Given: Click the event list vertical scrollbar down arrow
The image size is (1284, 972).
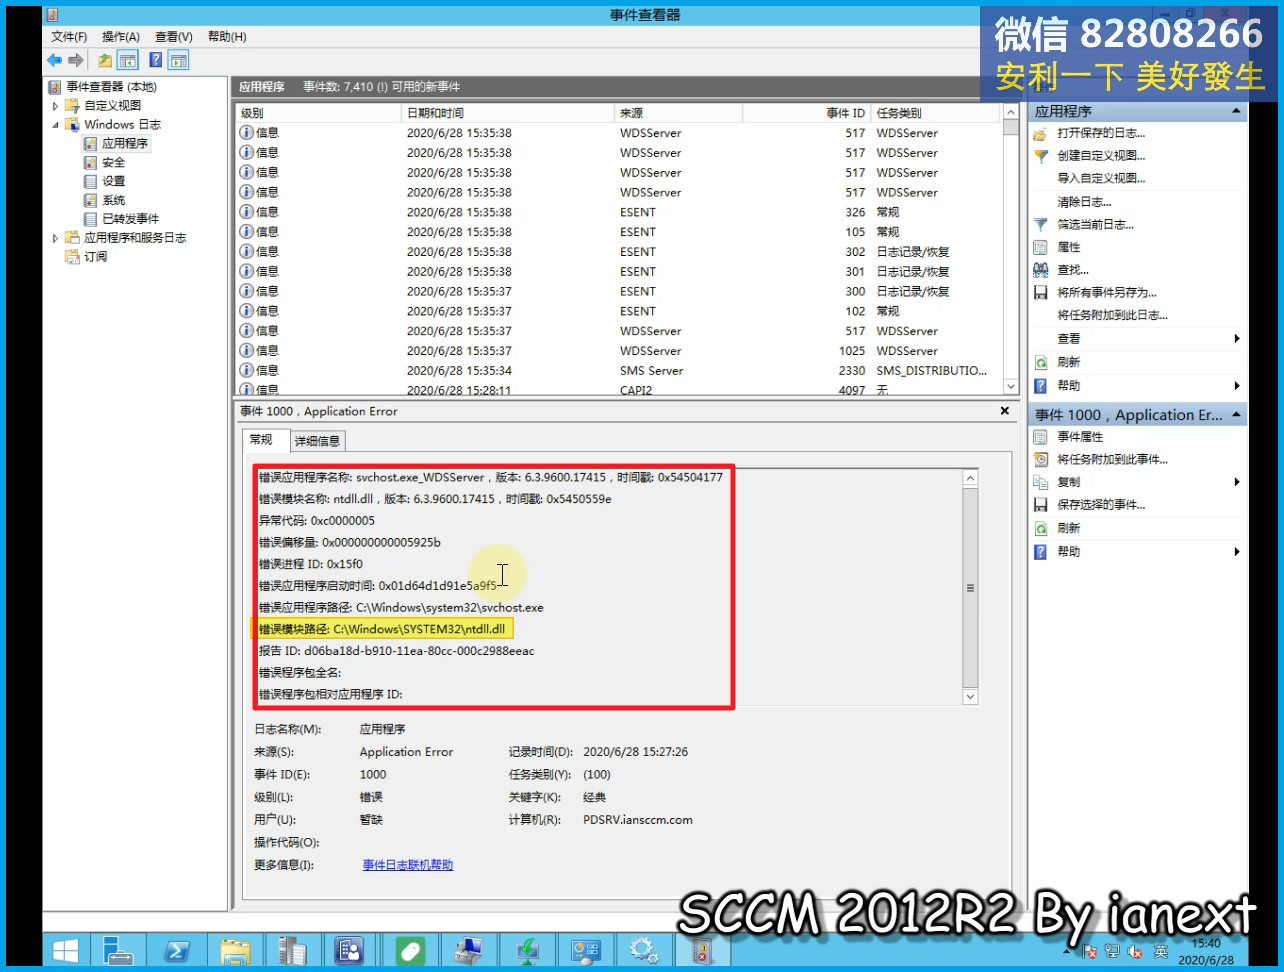Looking at the screenshot, I should pyautogui.click(x=1011, y=386).
